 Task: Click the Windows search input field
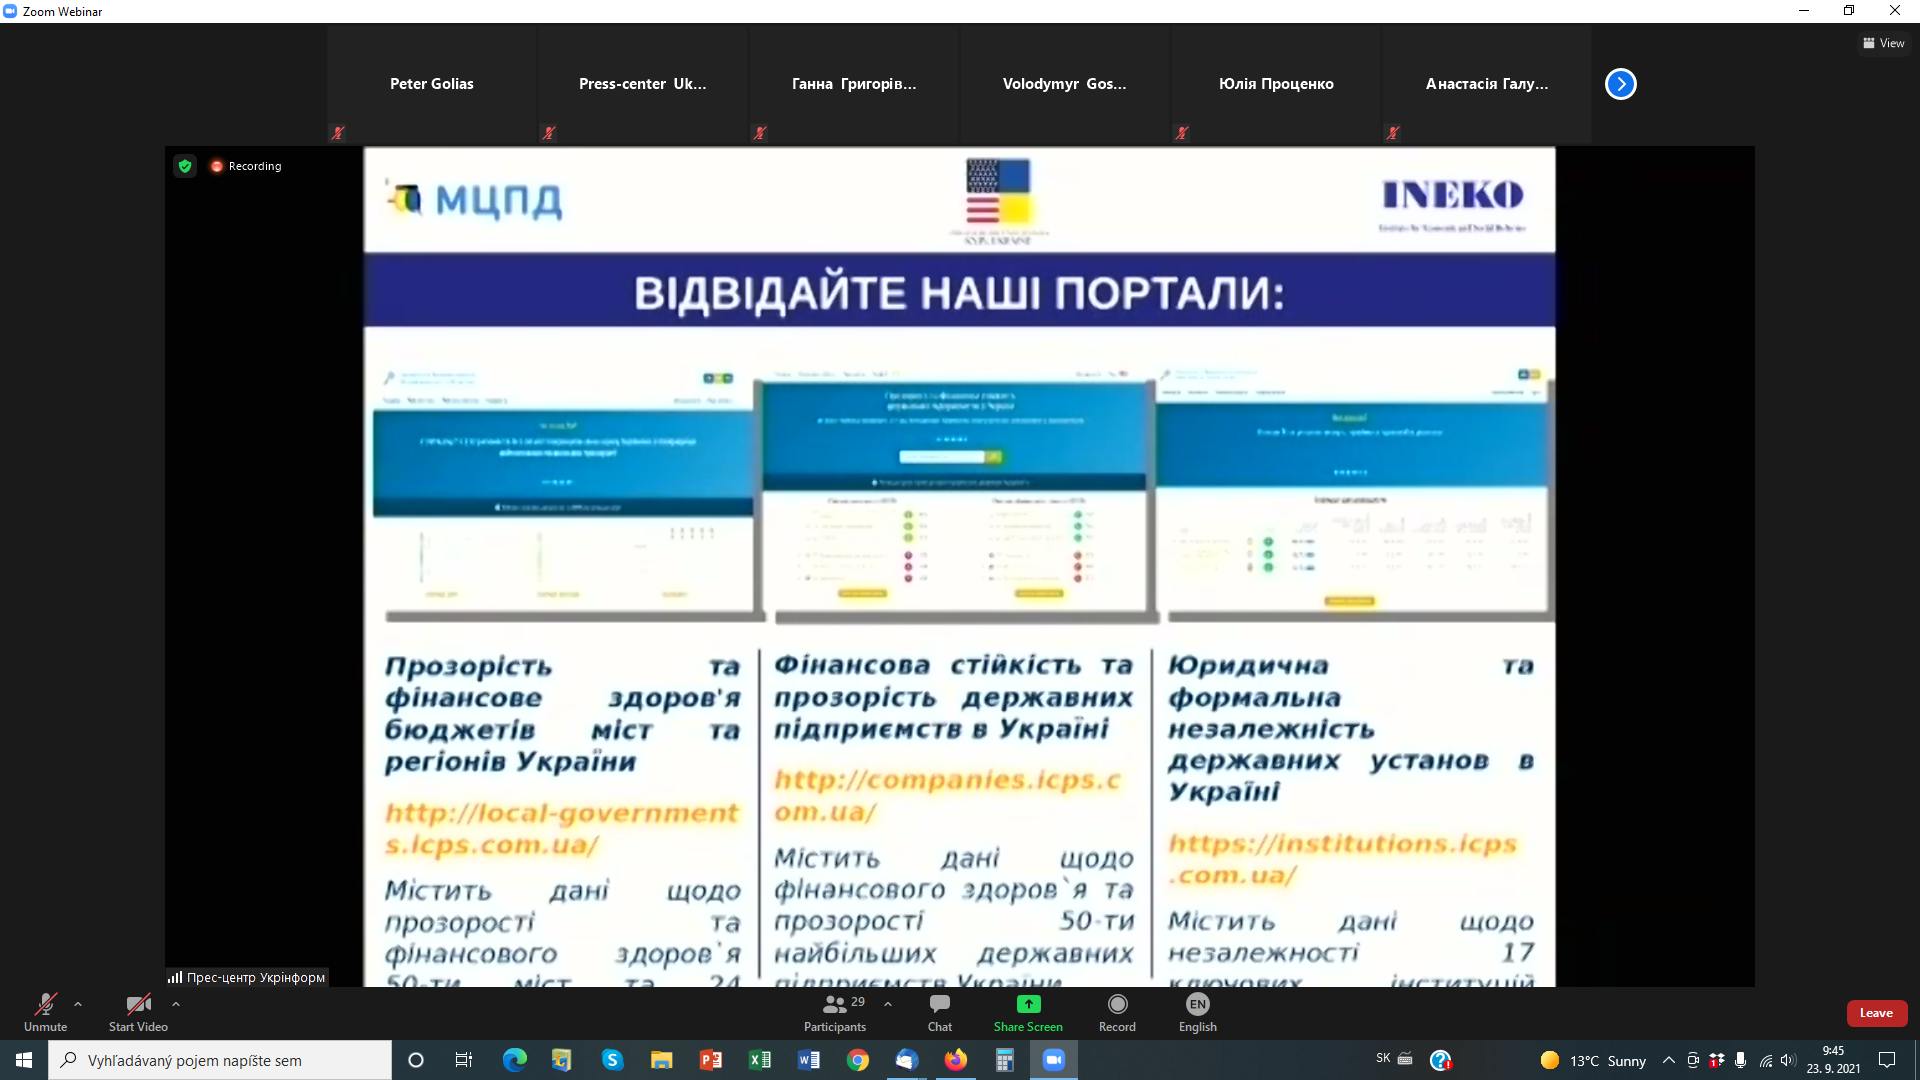[x=220, y=1060]
